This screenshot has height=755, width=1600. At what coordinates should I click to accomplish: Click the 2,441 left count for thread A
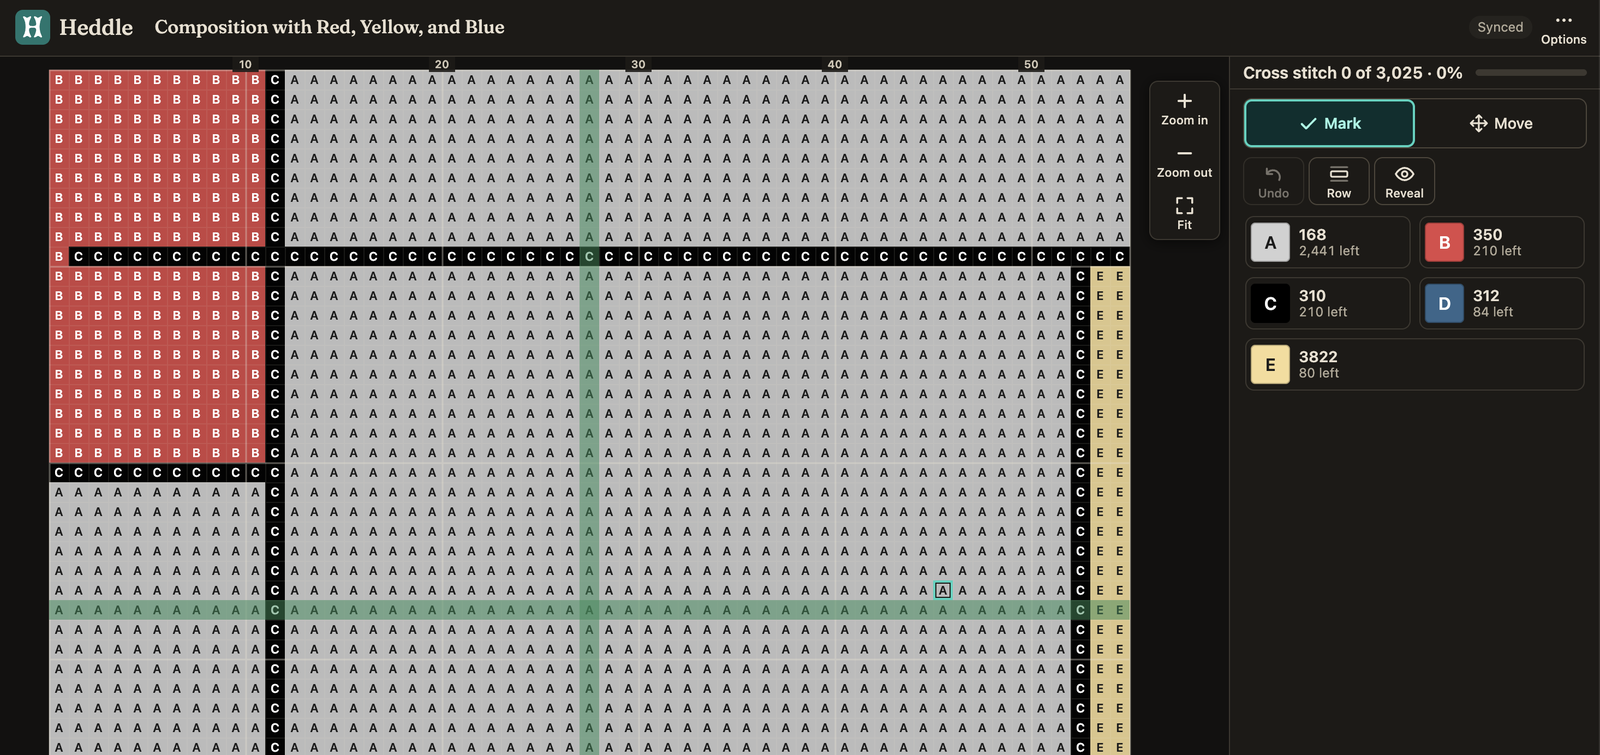click(x=1329, y=251)
